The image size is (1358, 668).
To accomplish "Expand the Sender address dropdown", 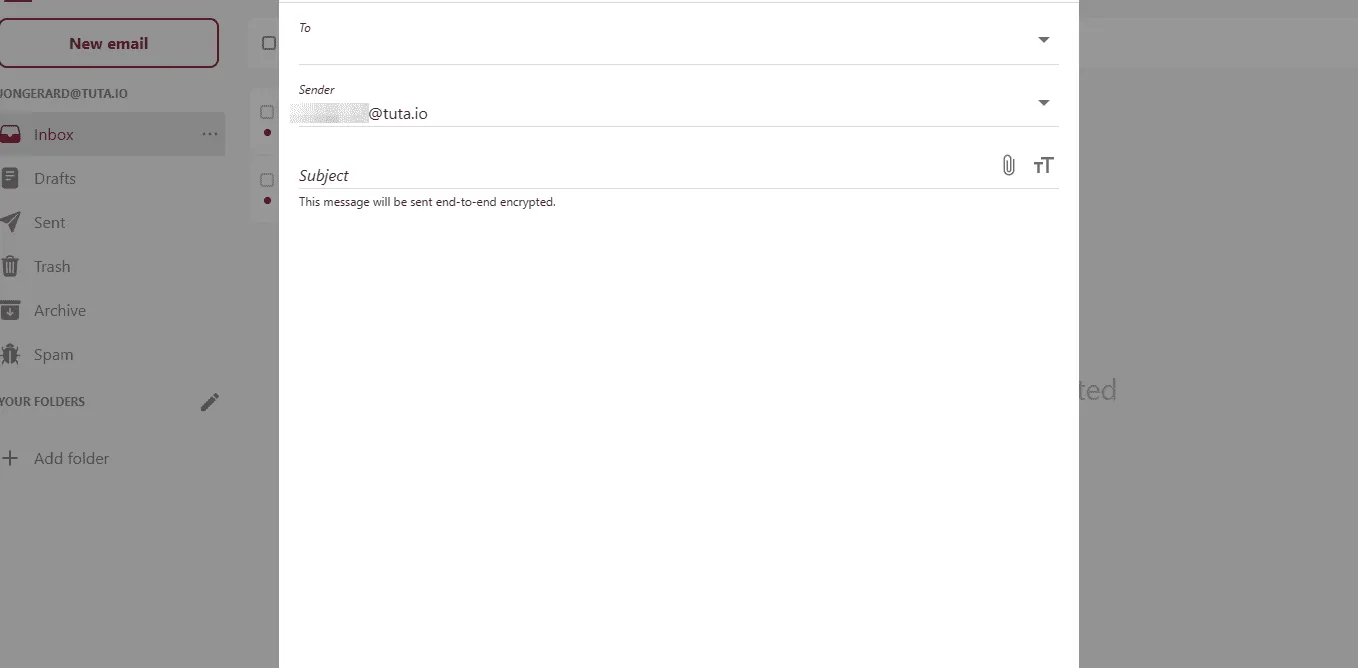I will pyautogui.click(x=1043, y=102).
